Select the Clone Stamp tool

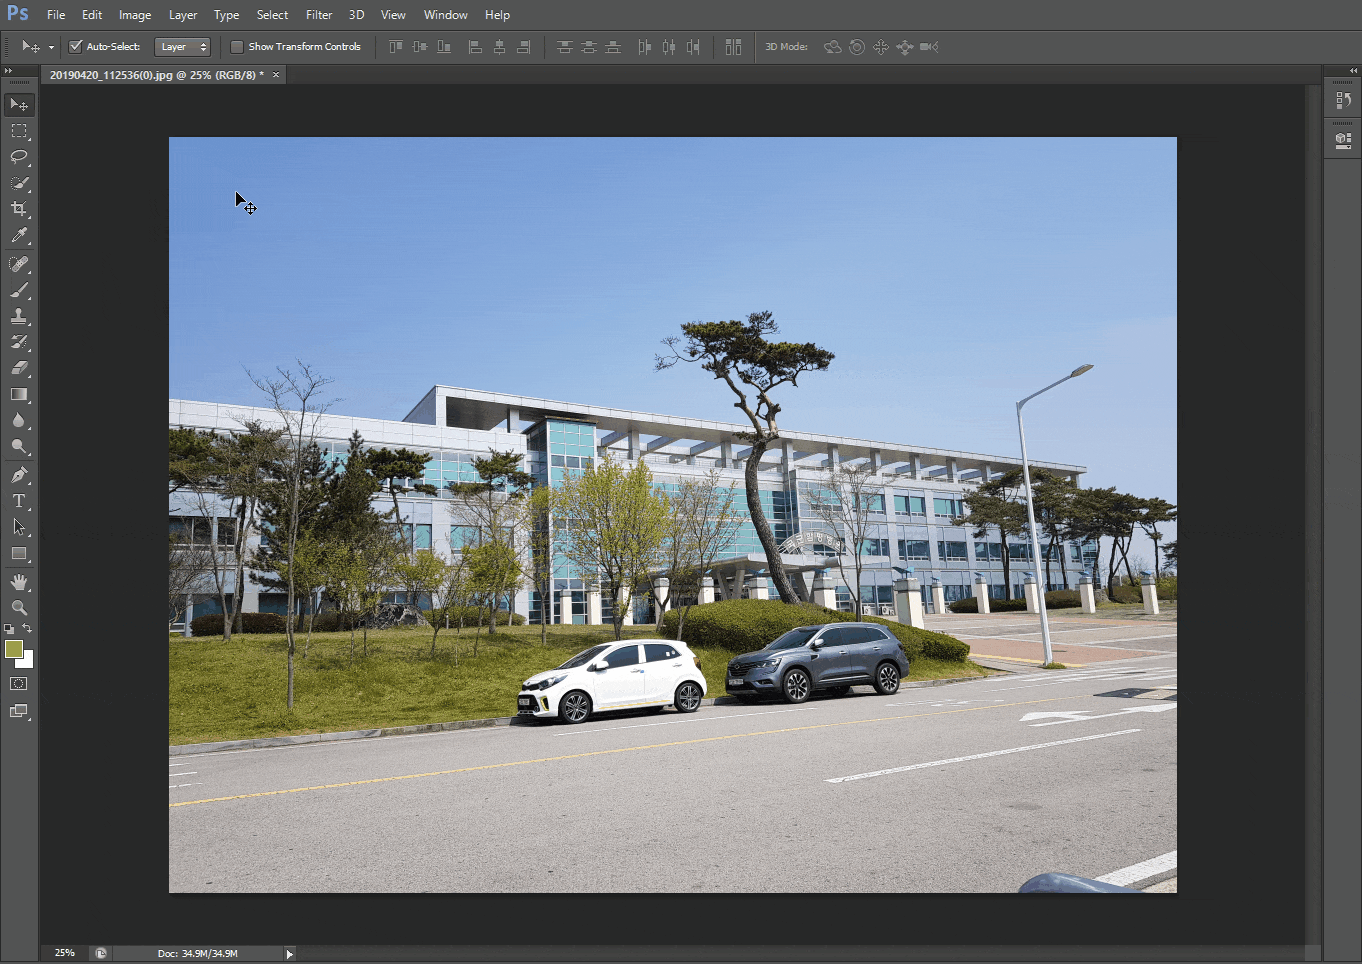tap(19, 316)
